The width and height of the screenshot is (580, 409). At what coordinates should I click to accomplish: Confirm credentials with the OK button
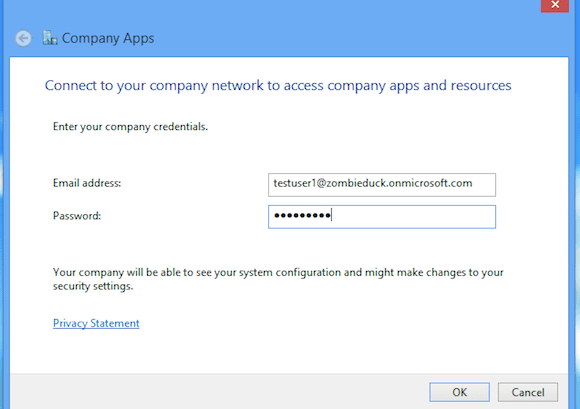(x=459, y=392)
